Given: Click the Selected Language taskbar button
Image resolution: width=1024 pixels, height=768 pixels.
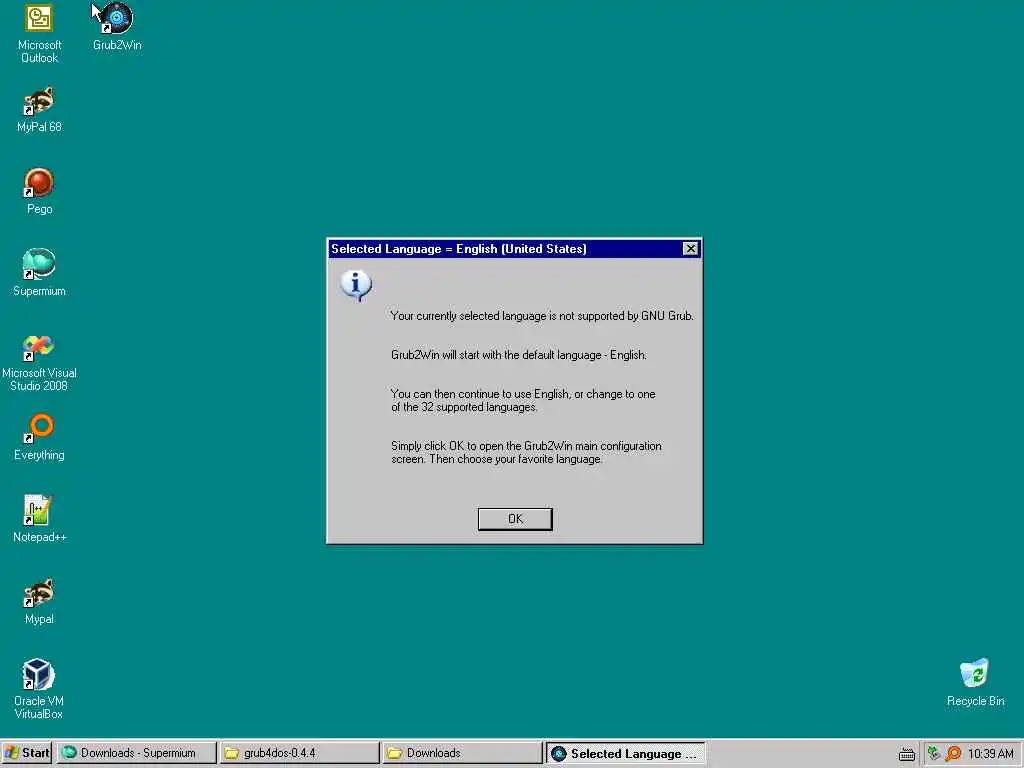Looking at the screenshot, I should 626,753.
